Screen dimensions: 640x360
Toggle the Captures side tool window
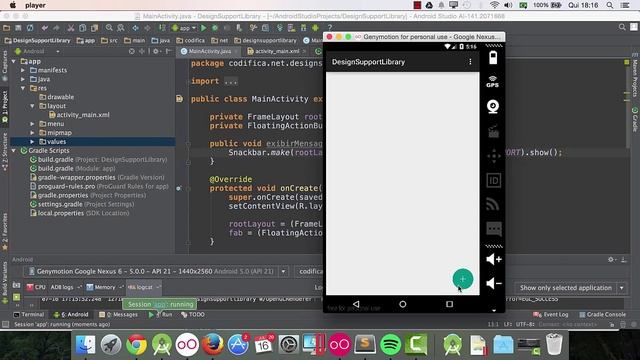4,65
